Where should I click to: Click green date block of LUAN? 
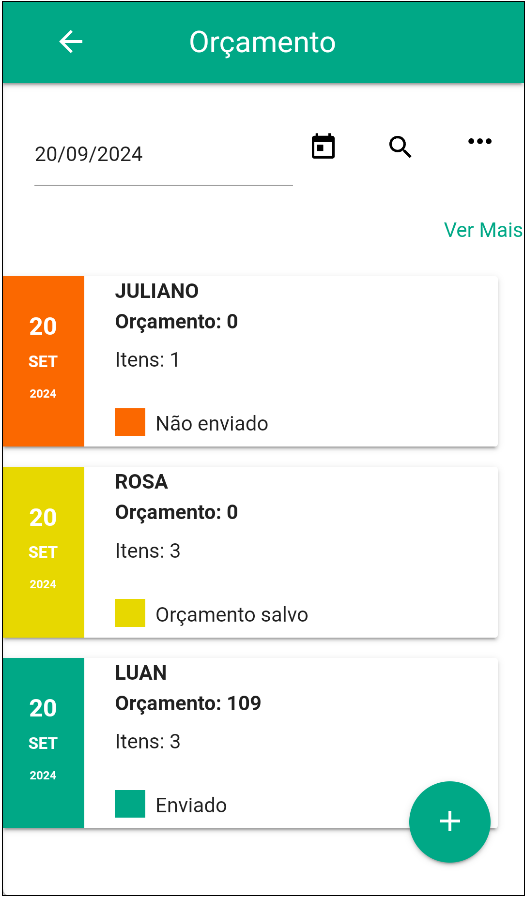(x=43, y=743)
